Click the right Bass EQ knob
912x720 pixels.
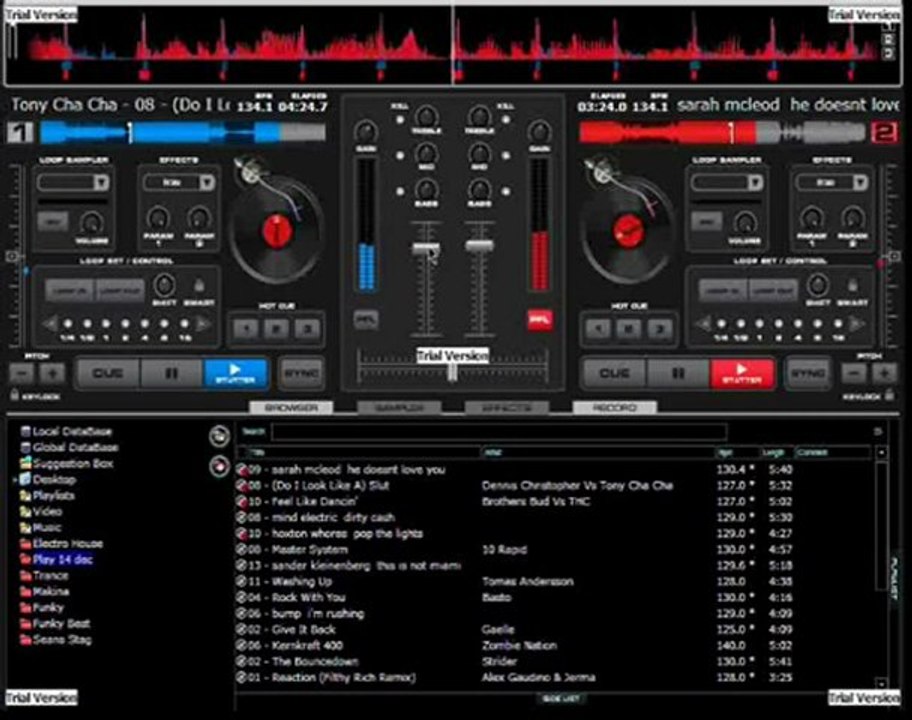pos(479,189)
